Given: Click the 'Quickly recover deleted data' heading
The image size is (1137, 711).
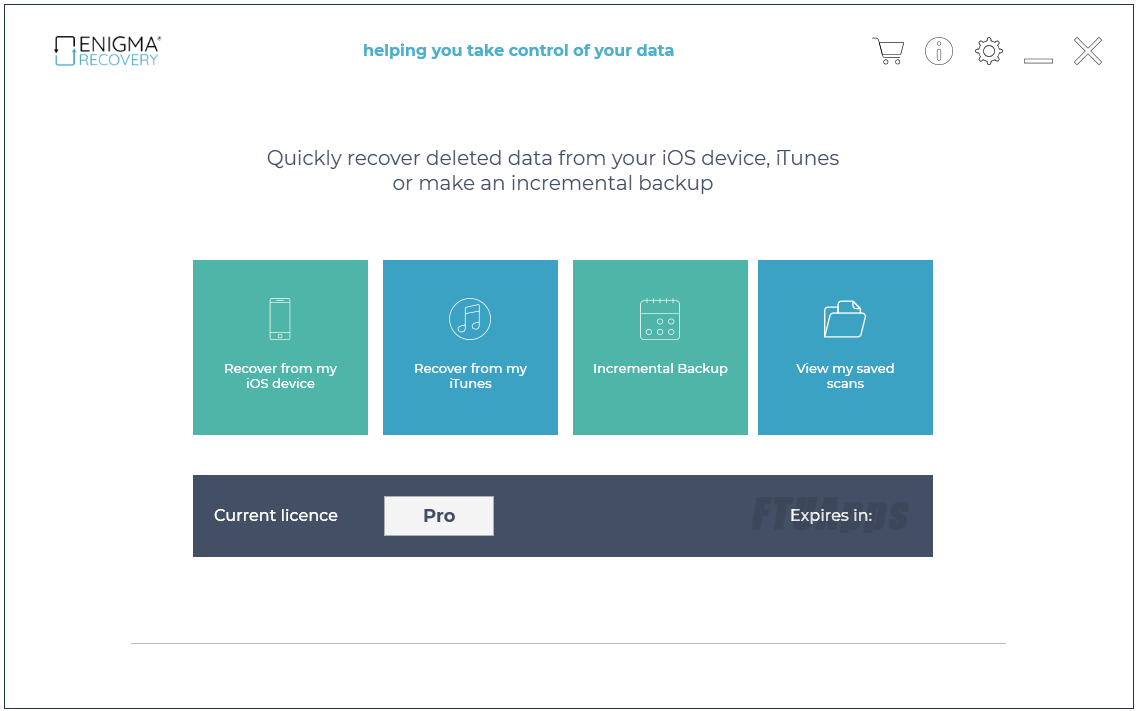Looking at the screenshot, I should [553, 170].
